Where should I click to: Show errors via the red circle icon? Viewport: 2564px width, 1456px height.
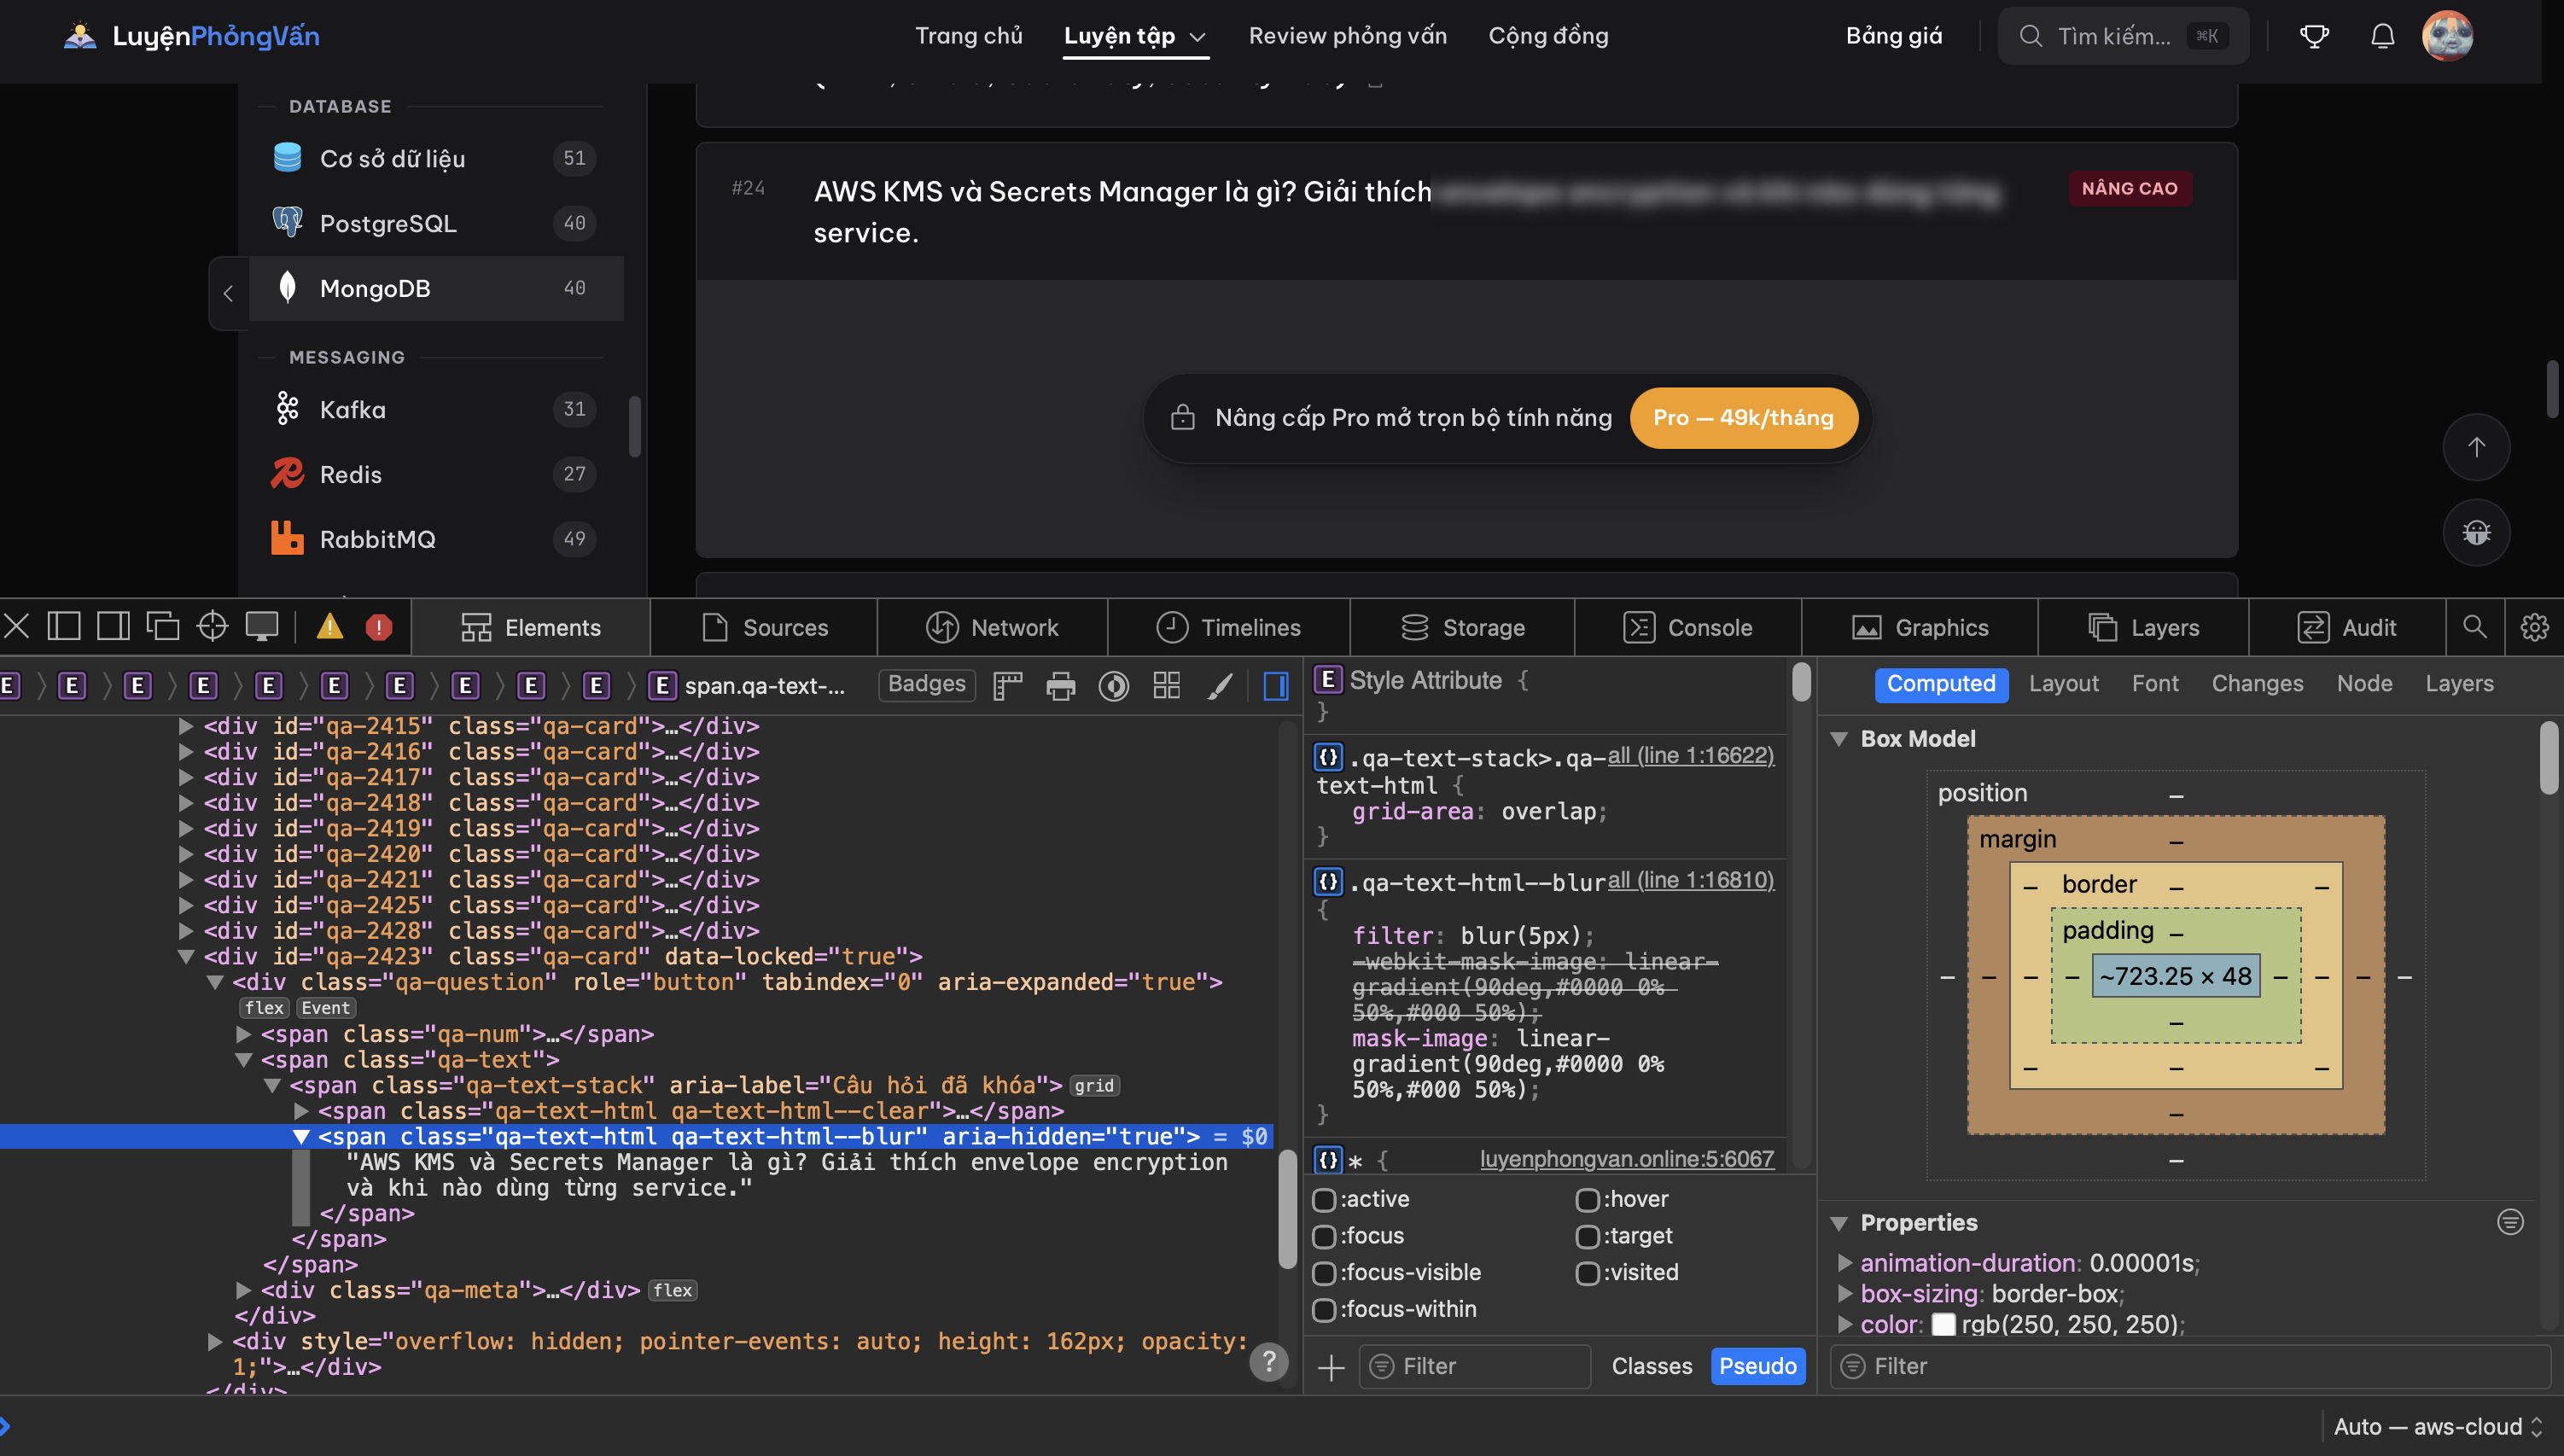(379, 627)
